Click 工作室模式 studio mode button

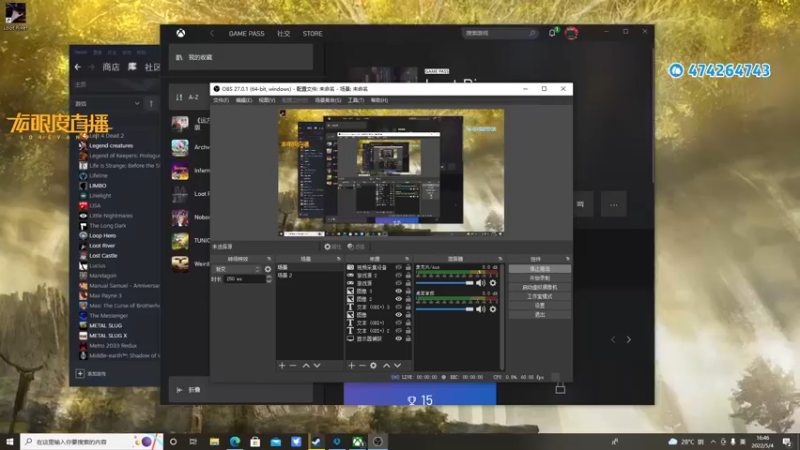[539, 296]
